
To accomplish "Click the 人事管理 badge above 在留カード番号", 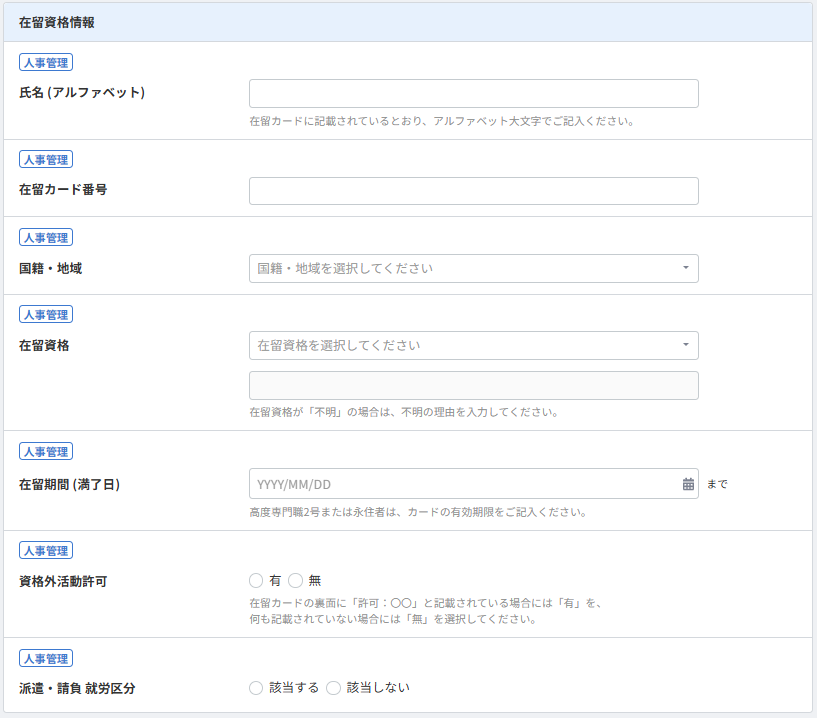I will coord(46,159).
